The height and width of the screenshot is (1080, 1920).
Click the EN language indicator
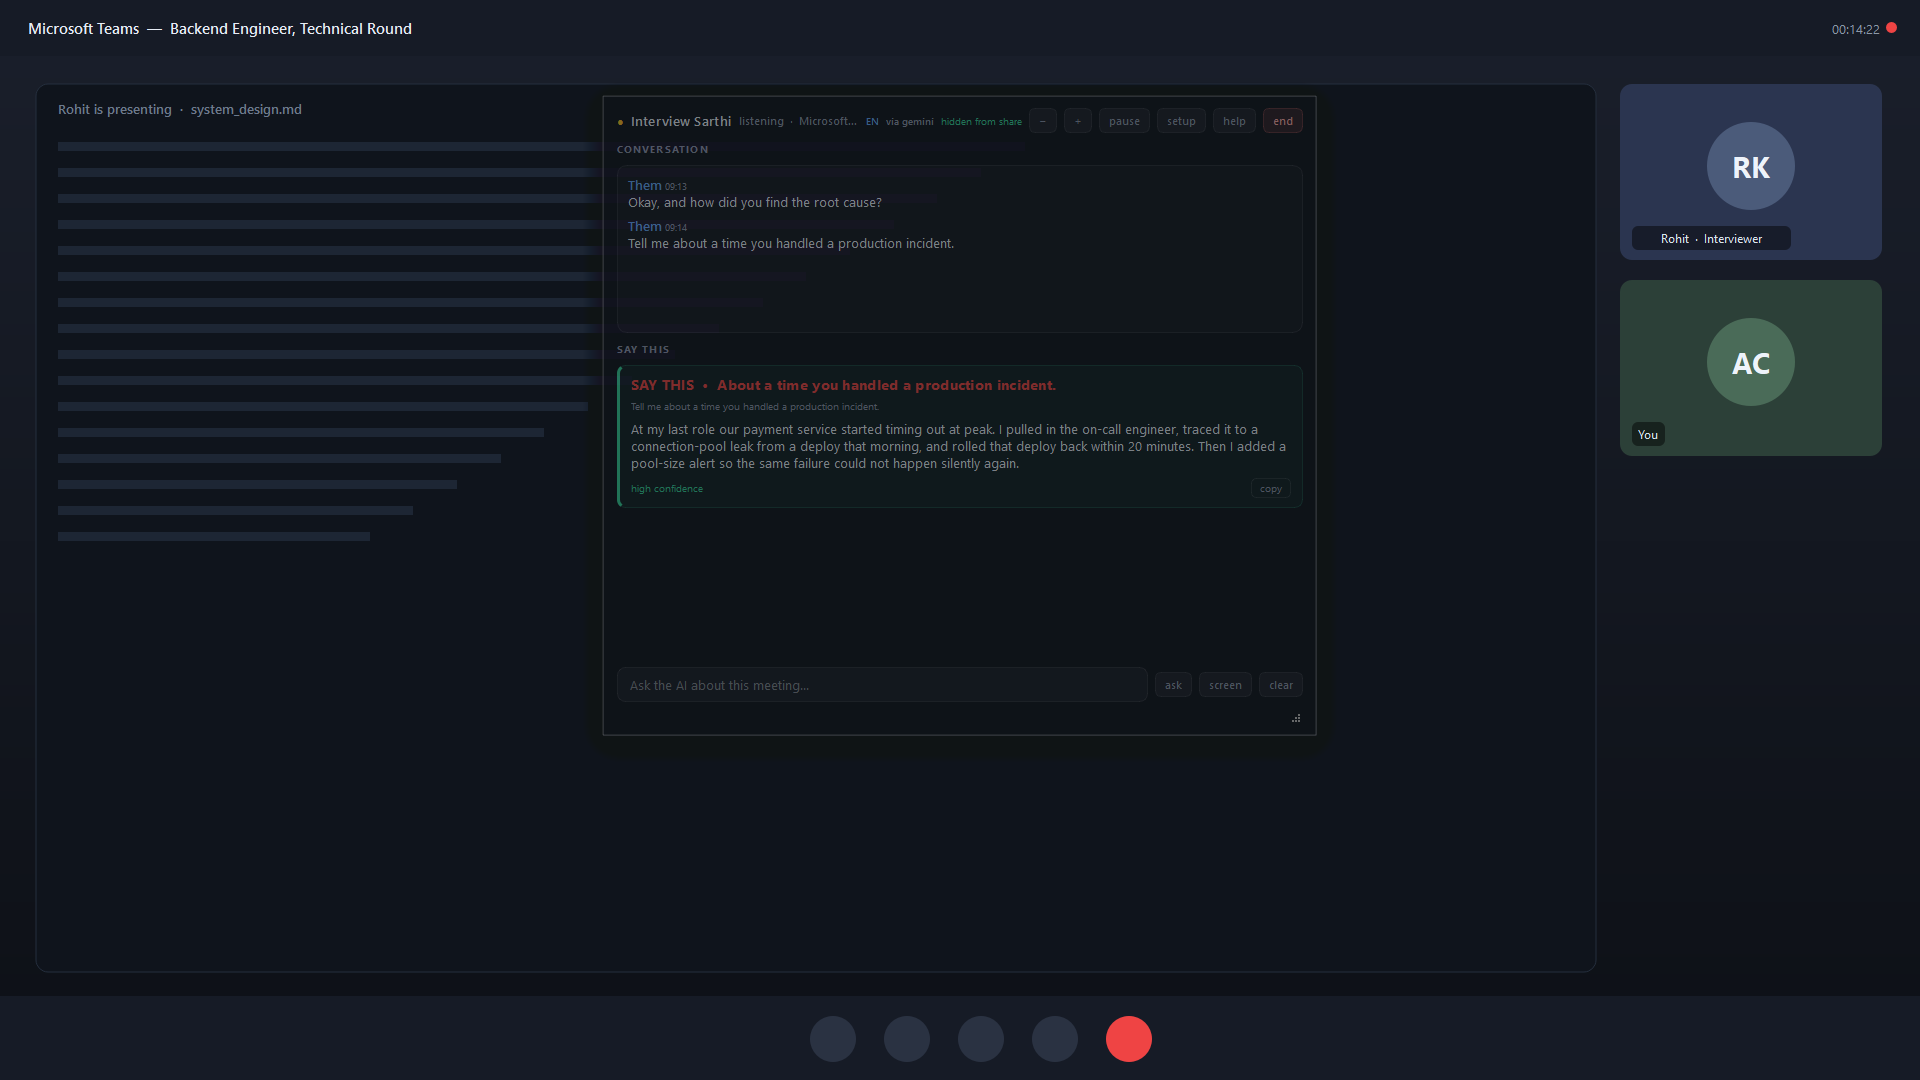(x=872, y=122)
